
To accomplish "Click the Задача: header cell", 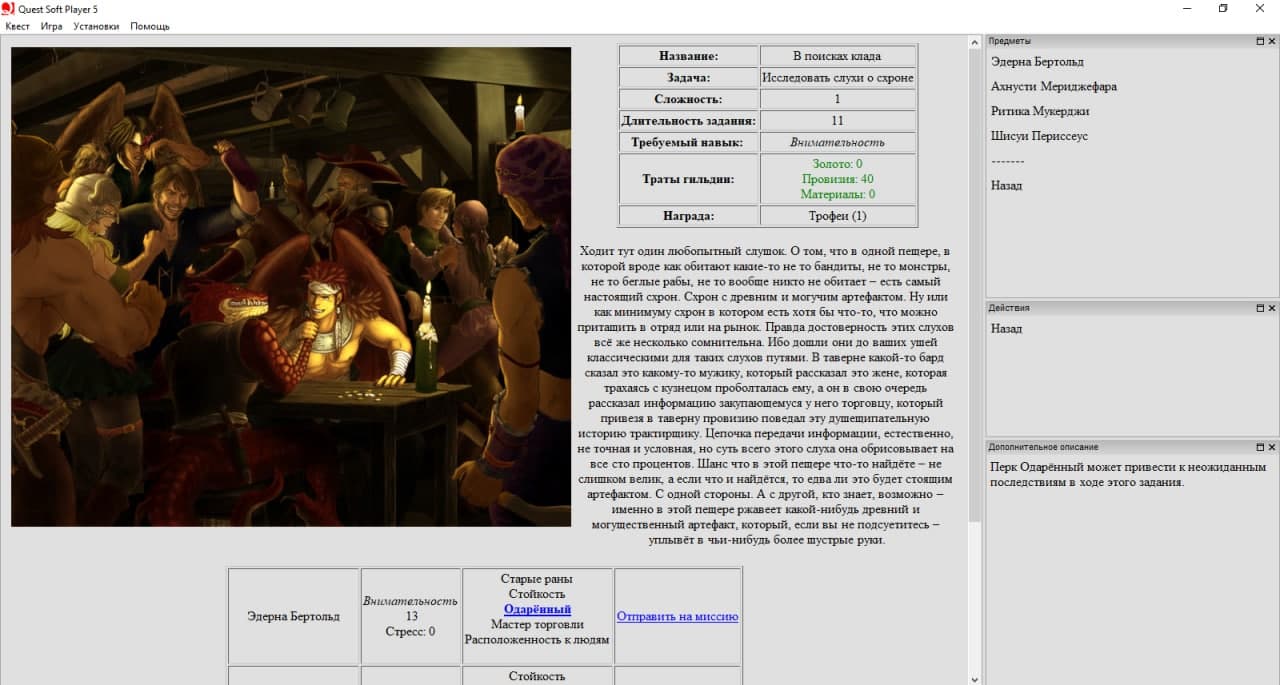I will pyautogui.click(x=689, y=77).
